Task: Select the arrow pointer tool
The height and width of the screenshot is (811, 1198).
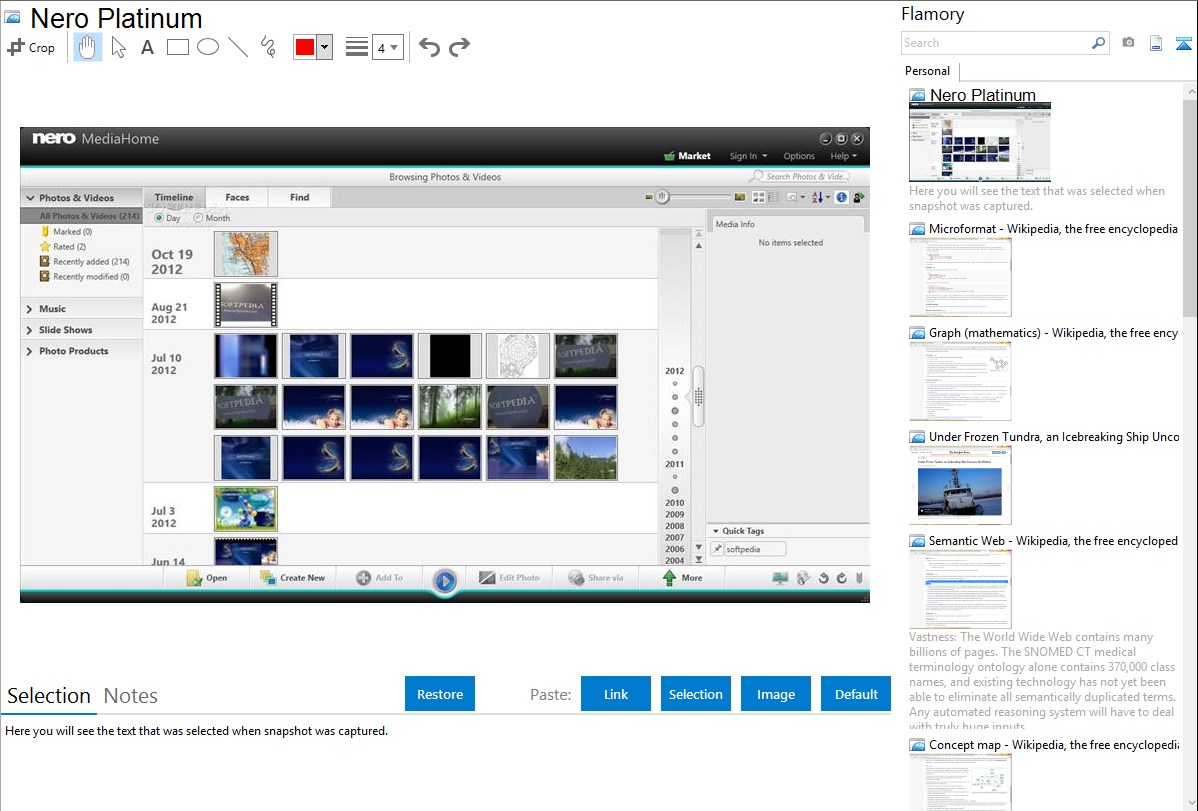Action: point(118,47)
